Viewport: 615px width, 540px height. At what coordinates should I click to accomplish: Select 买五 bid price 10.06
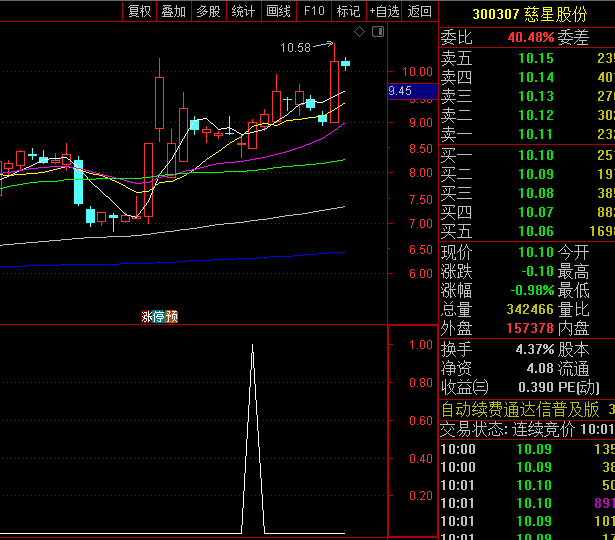pyautogui.click(x=536, y=231)
